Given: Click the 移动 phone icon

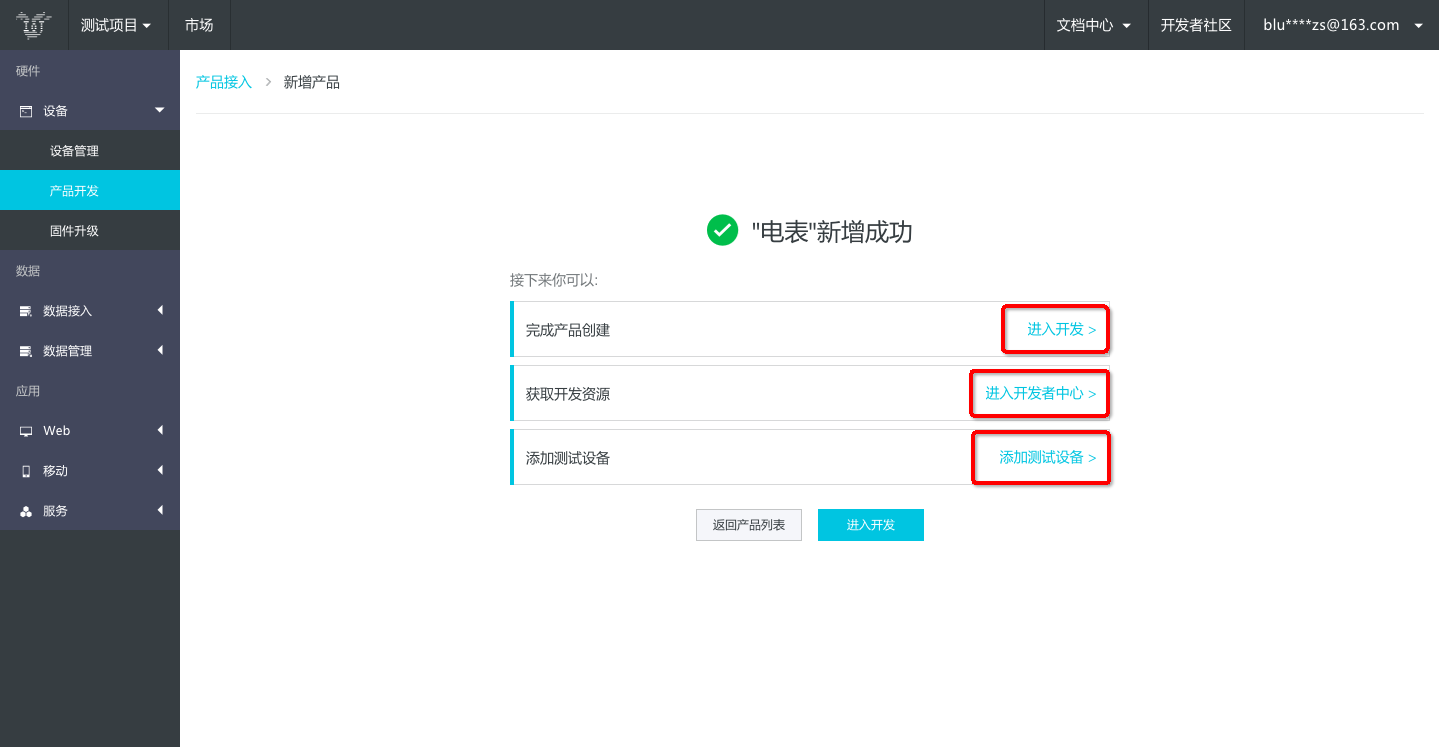Looking at the screenshot, I should tap(26, 471).
